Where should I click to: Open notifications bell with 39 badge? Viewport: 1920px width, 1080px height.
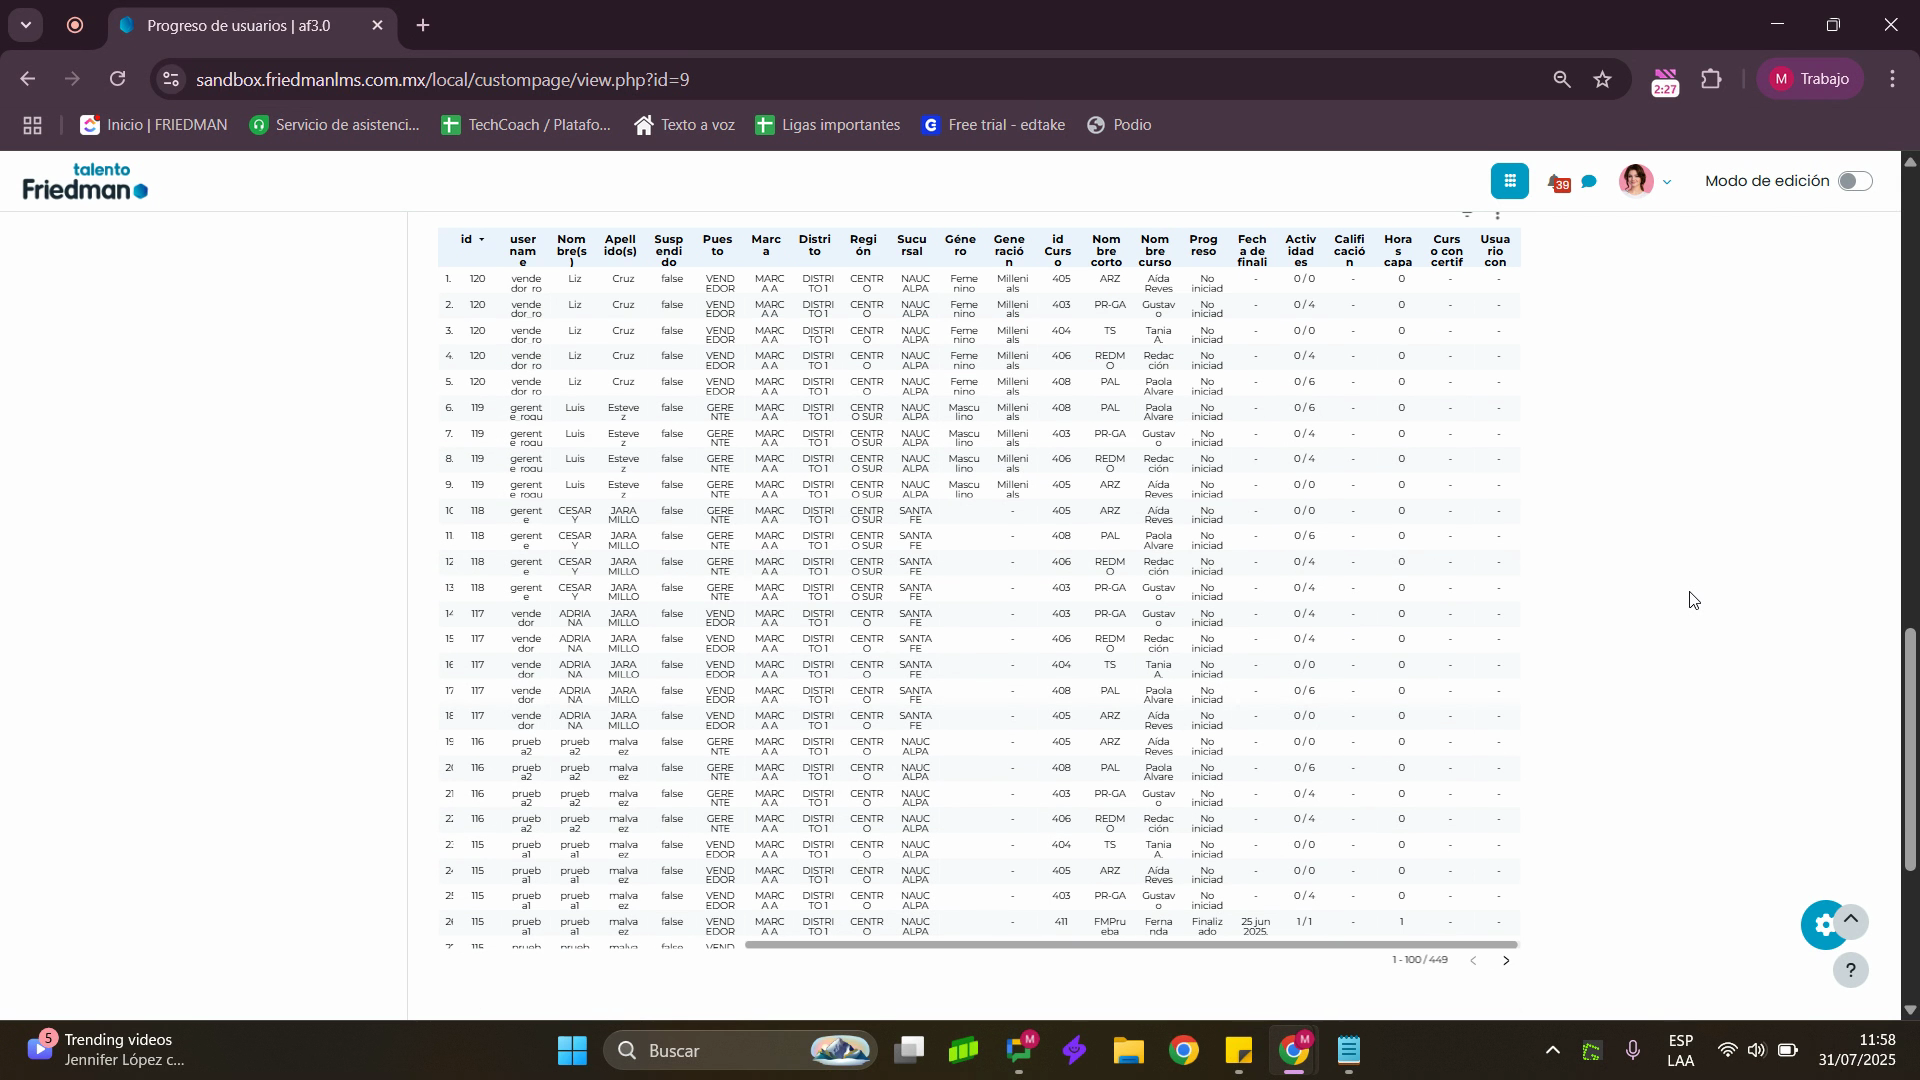[x=1557, y=182]
